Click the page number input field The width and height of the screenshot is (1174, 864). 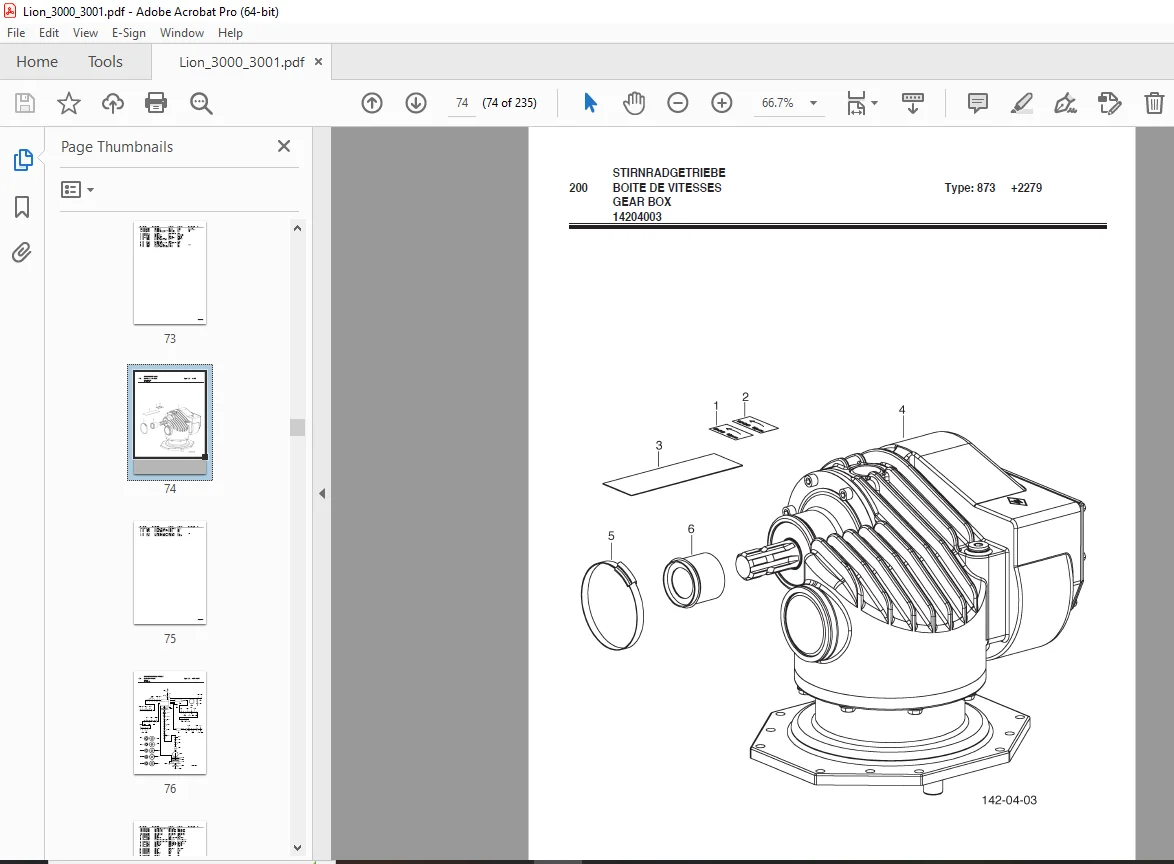click(462, 103)
